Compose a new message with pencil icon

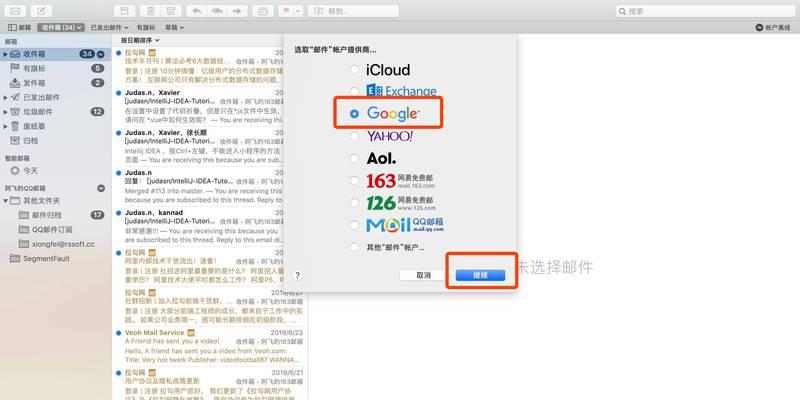pyautogui.click(x=41, y=11)
